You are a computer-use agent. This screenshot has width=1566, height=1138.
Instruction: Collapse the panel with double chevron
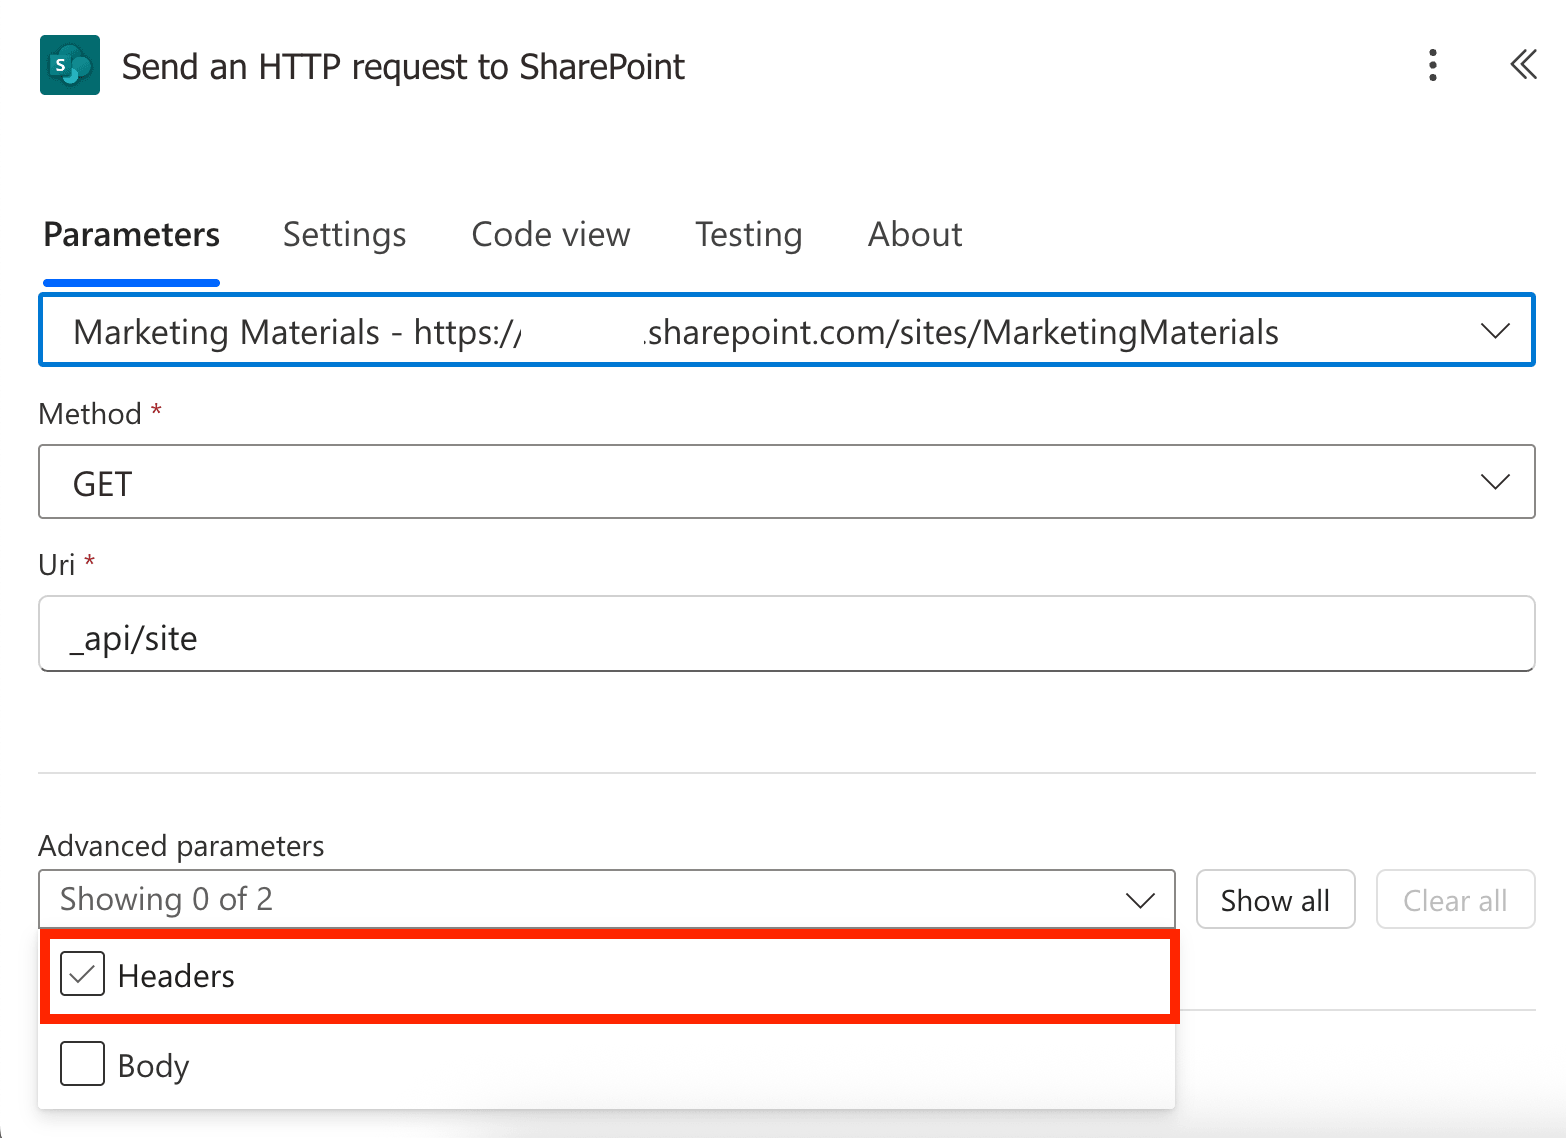click(x=1523, y=65)
